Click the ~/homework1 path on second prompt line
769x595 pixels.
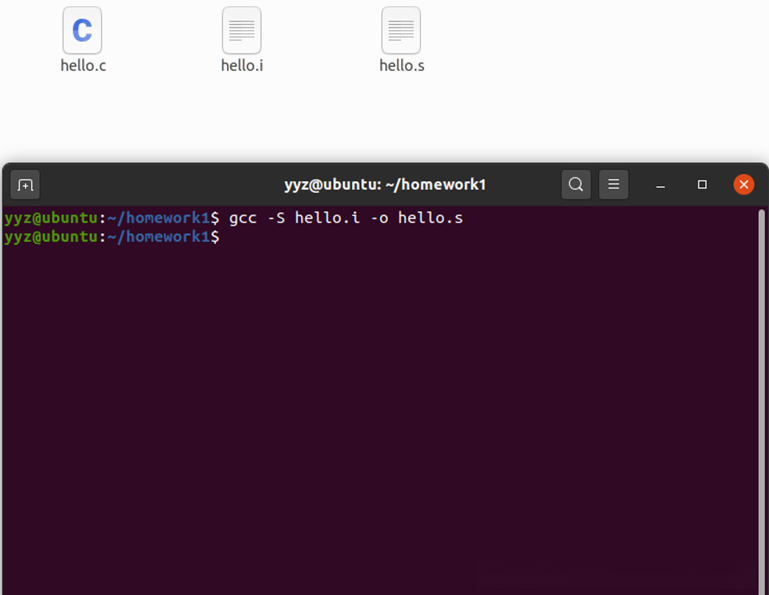point(158,237)
